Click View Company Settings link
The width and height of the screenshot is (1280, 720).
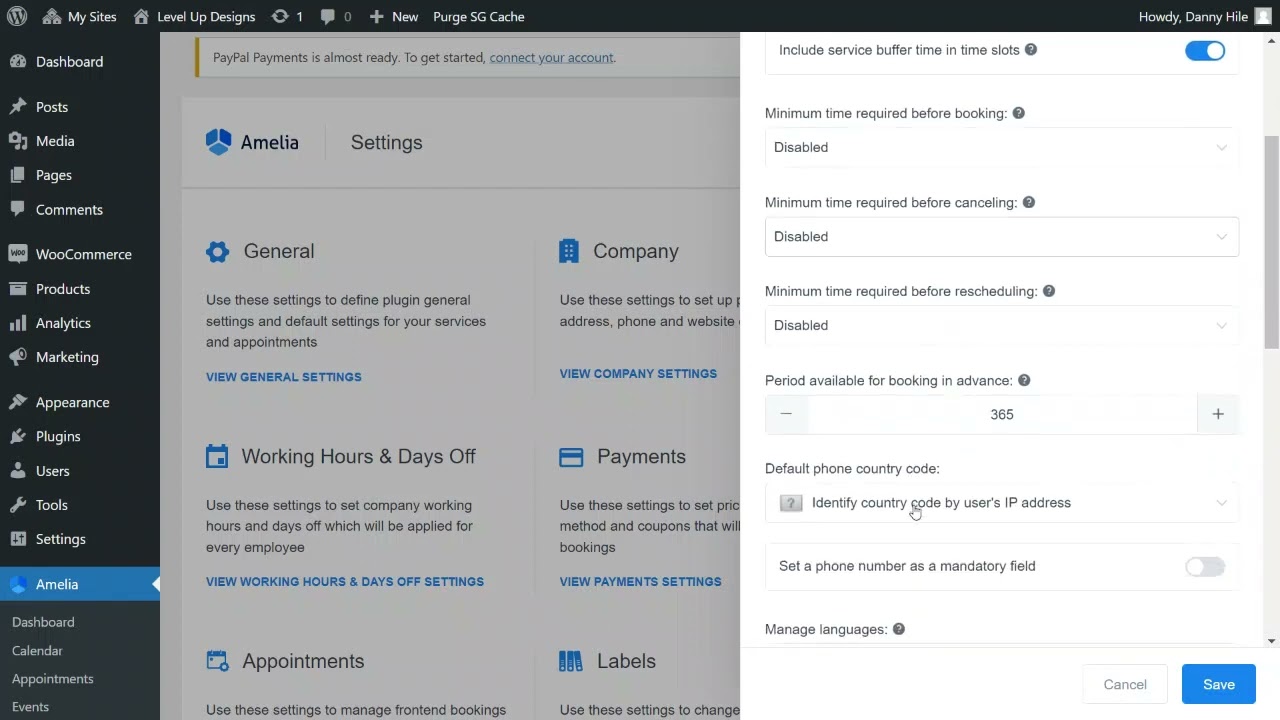(x=638, y=373)
